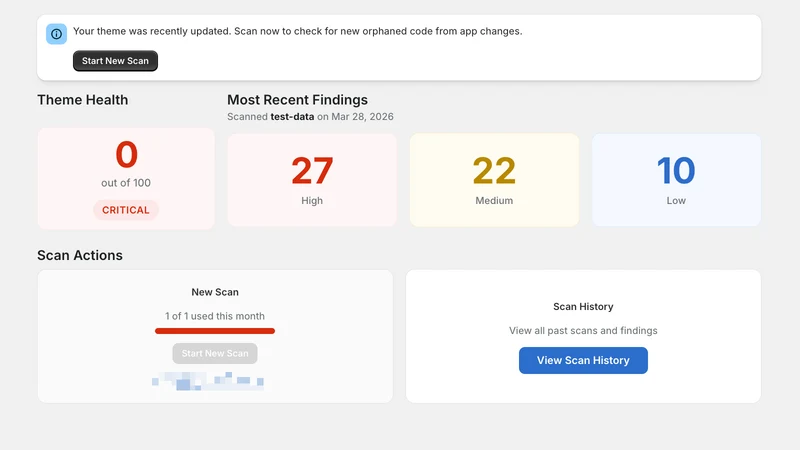Click the Theme Health section heading
Viewport: 800px width, 450px height.
click(x=83, y=99)
